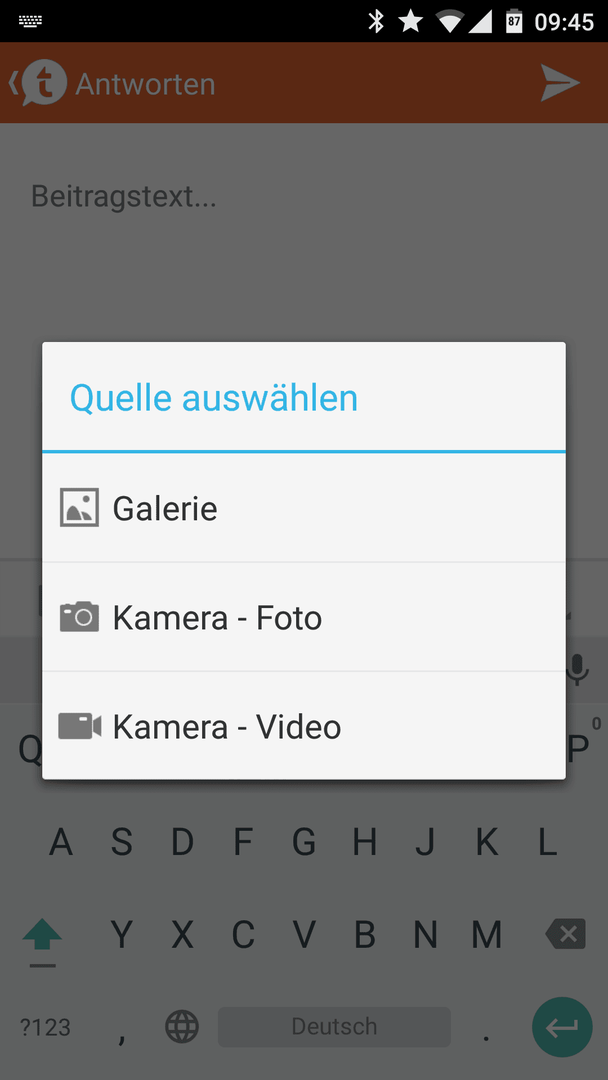Go back via Tapatalk logo
Image resolution: width=608 pixels, height=1080 pixels.
[39, 83]
